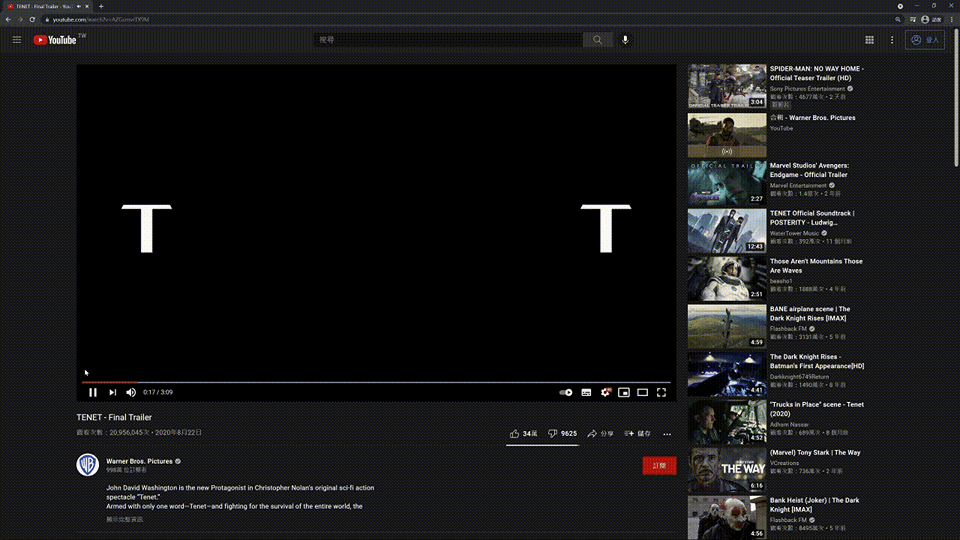Open the settings three-dot menu in header
Image resolution: width=960 pixels, height=540 pixels.
[x=892, y=40]
